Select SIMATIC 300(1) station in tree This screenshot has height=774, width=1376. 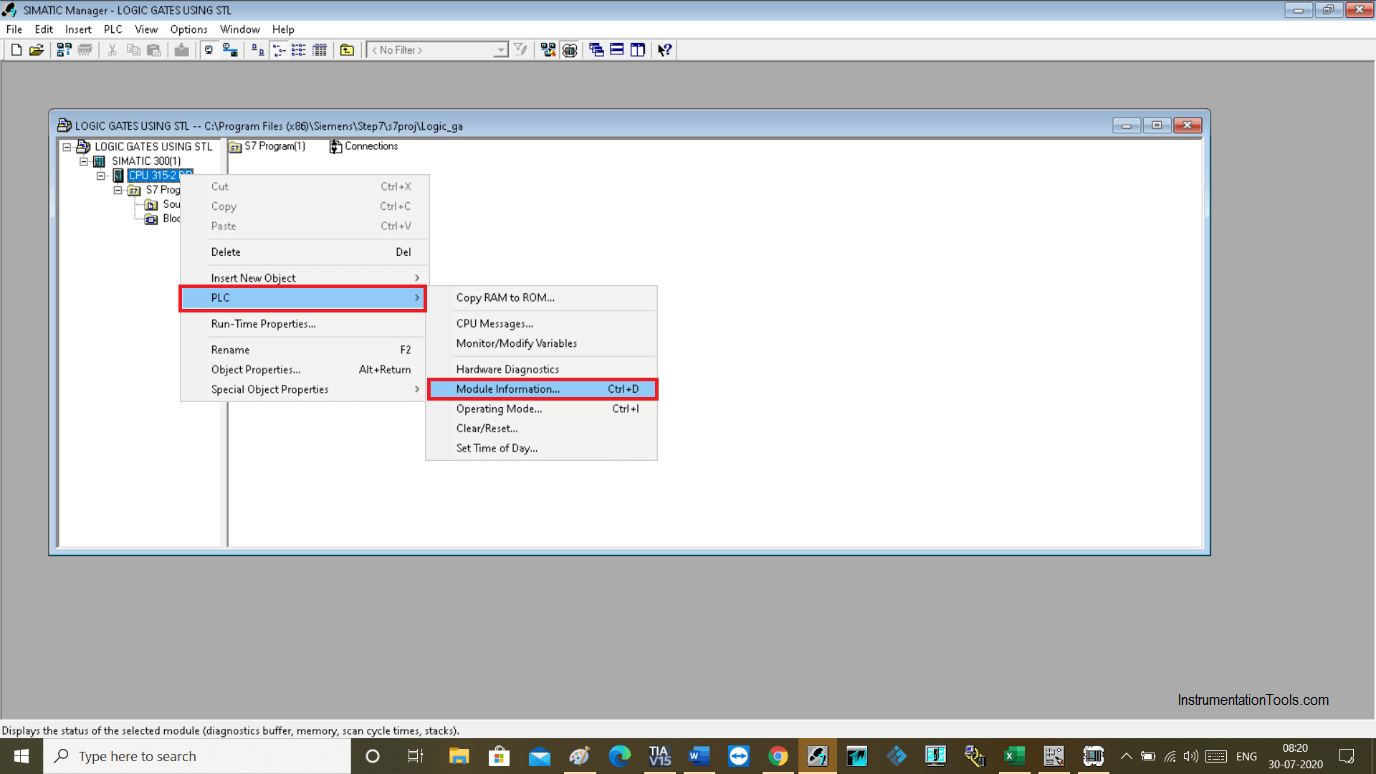146,161
